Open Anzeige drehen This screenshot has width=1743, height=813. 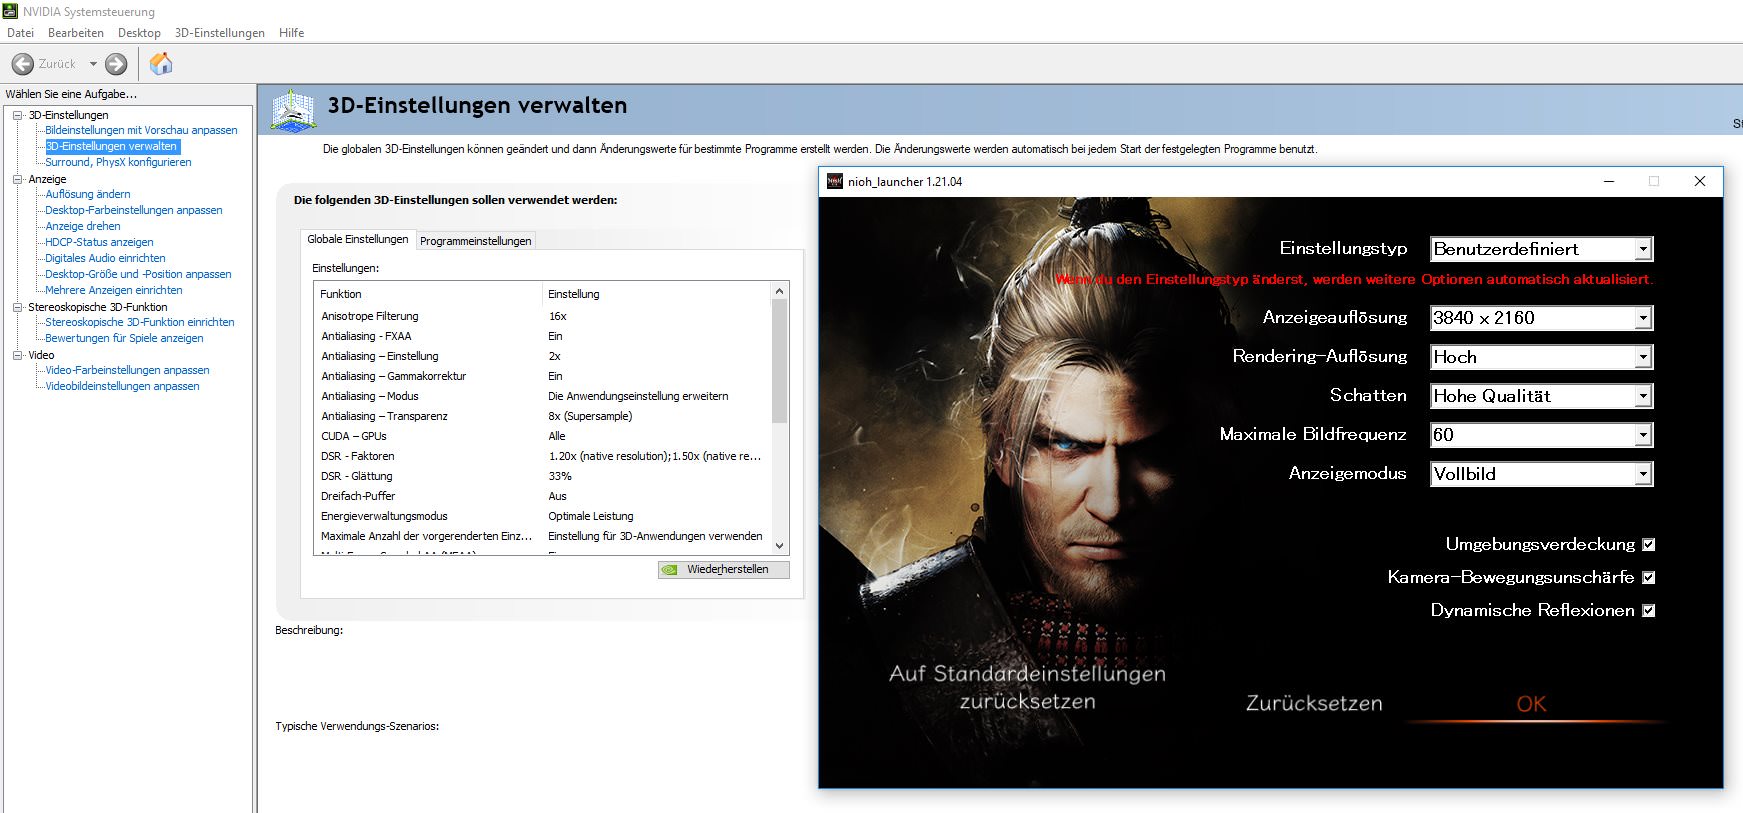(x=83, y=226)
